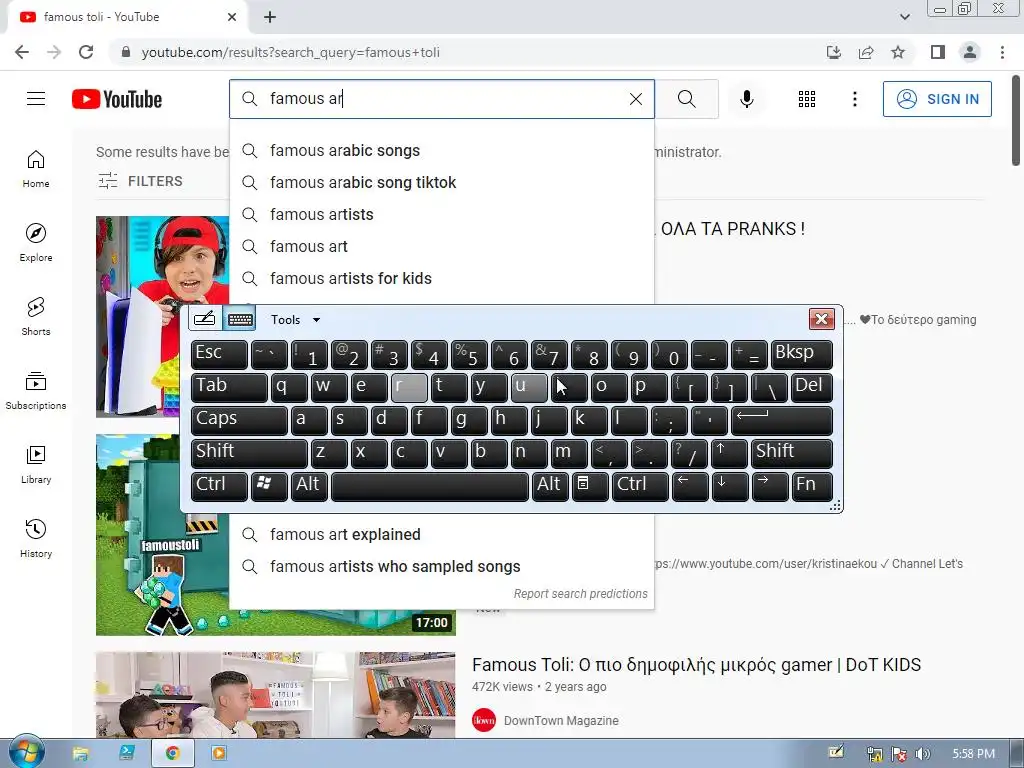Open the Shorts sidebar item
This screenshot has width=1024, height=768.
(x=36, y=317)
